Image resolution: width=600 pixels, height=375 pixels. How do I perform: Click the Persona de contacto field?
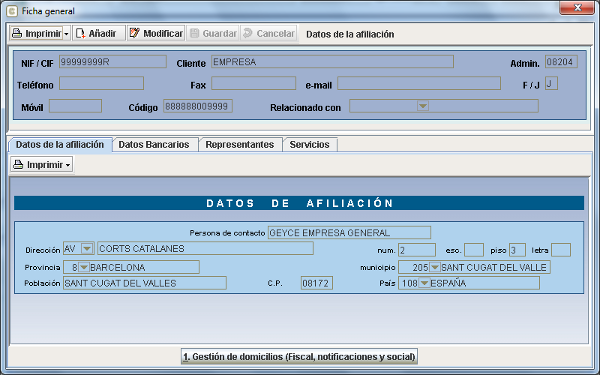[349, 233]
